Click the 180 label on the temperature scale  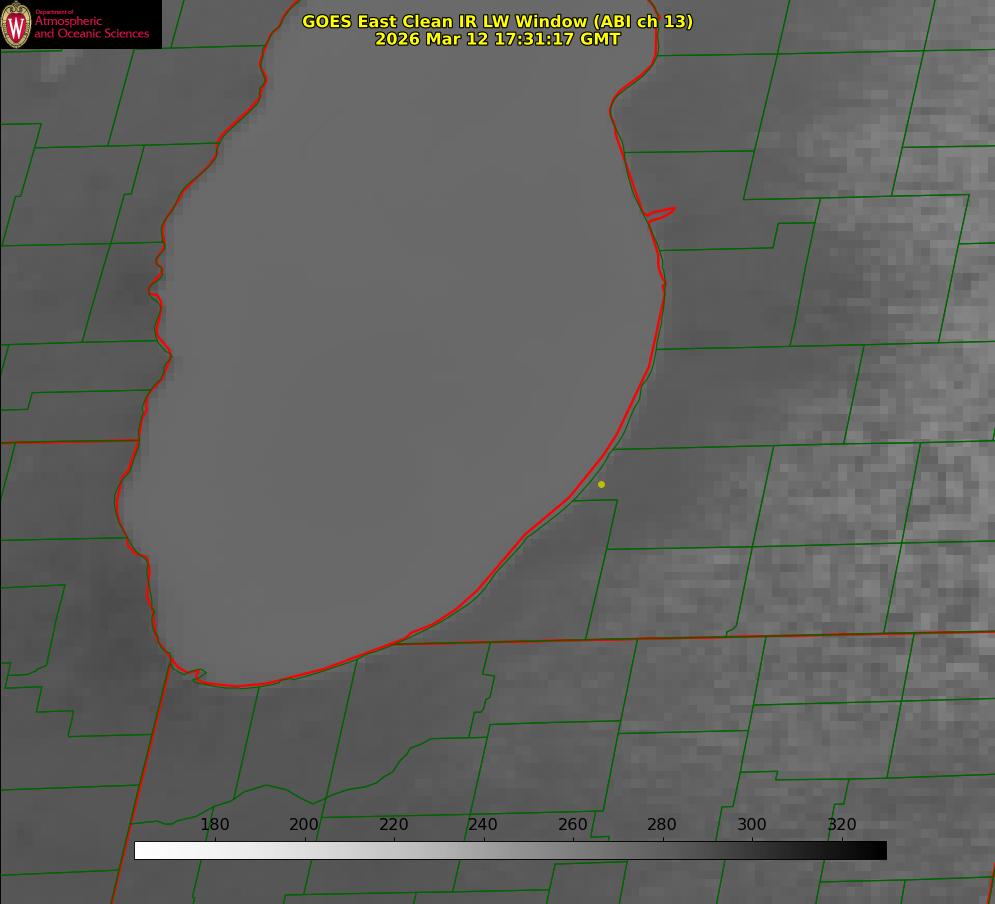click(215, 824)
